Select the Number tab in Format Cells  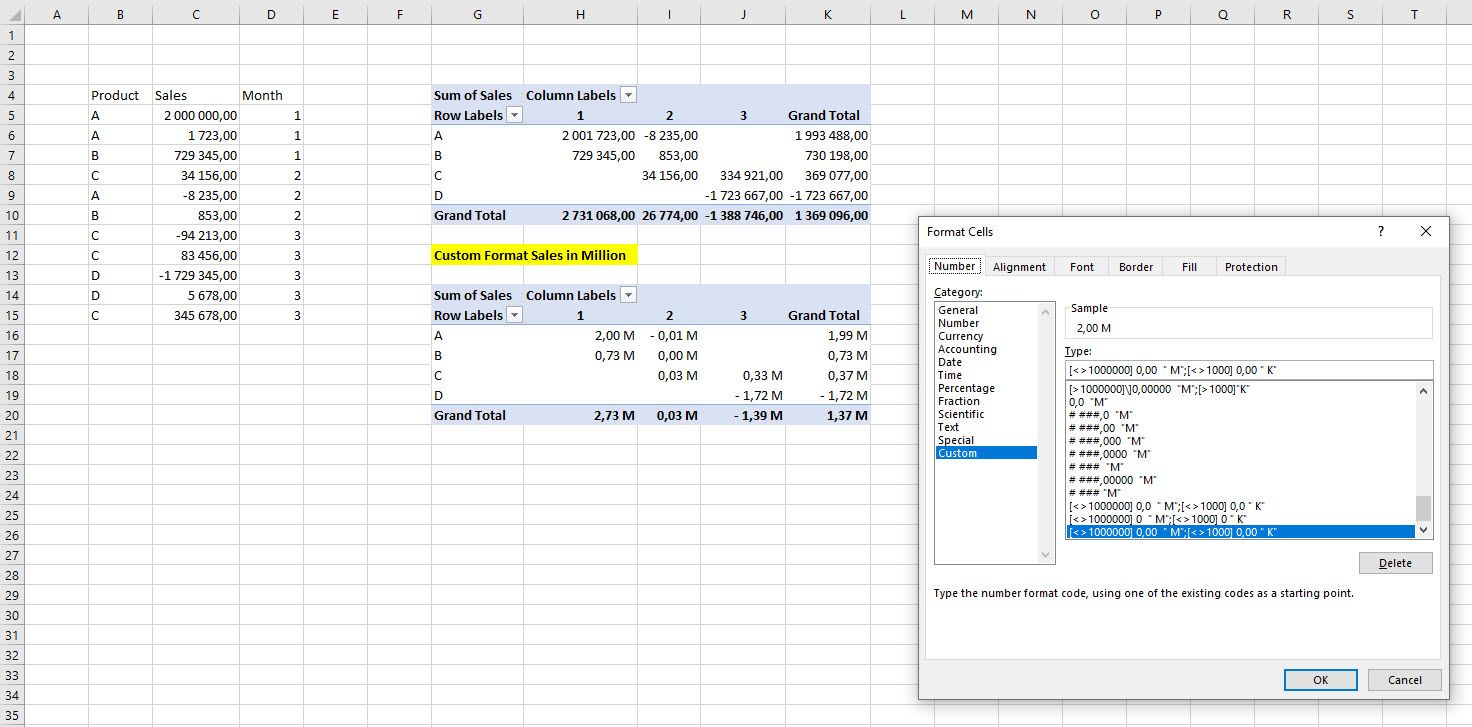coord(954,266)
